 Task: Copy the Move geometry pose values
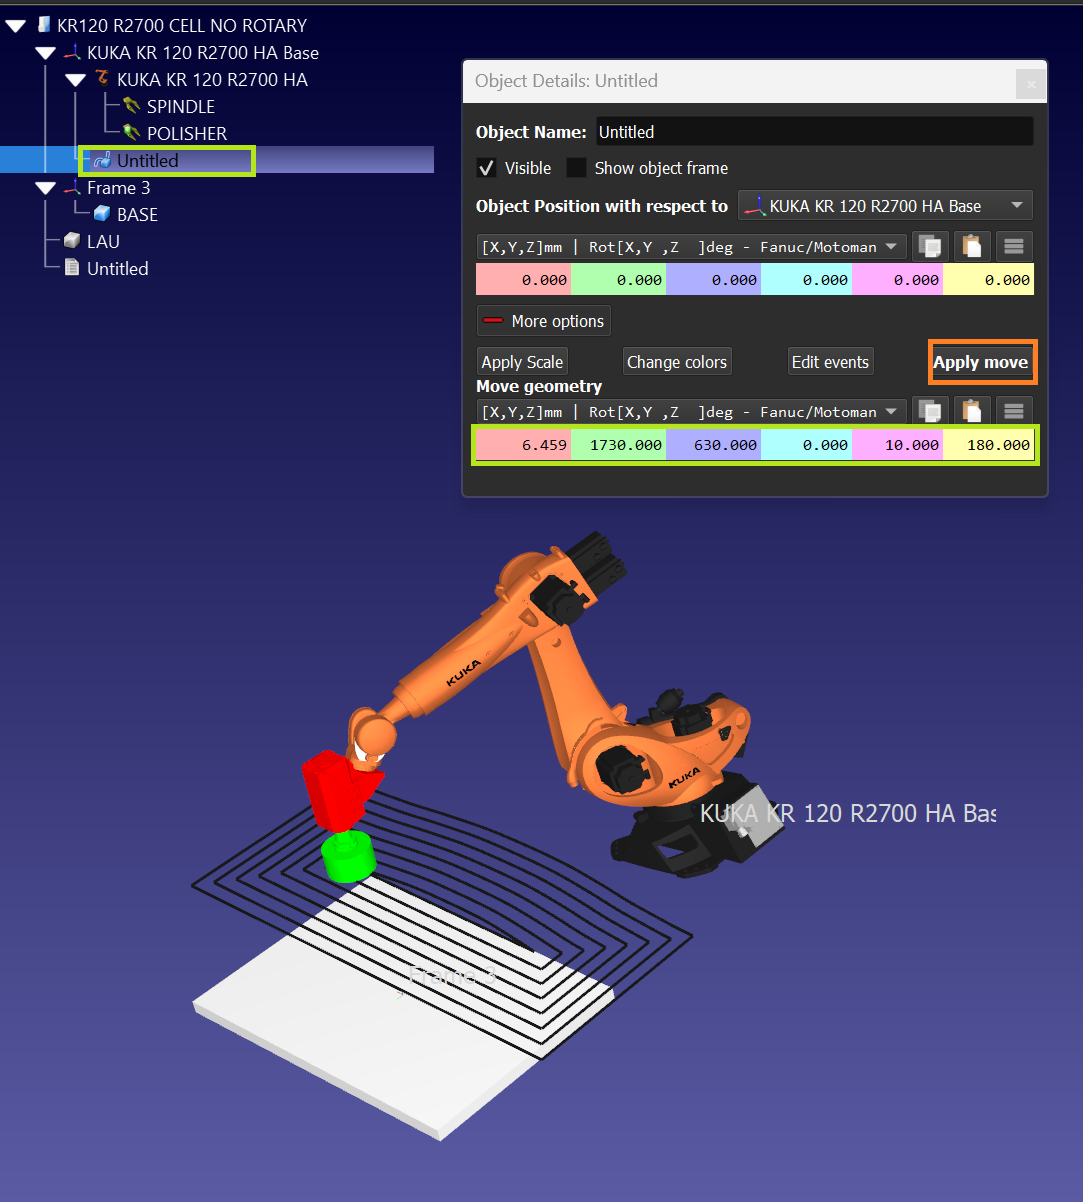932,412
